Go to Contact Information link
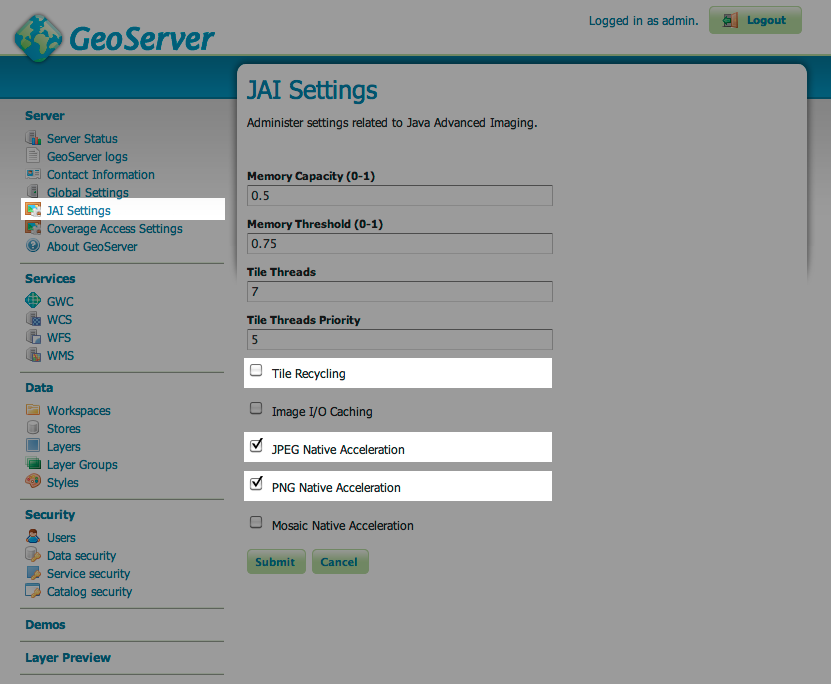This screenshot has height=684, width=831. click(101, 174)
